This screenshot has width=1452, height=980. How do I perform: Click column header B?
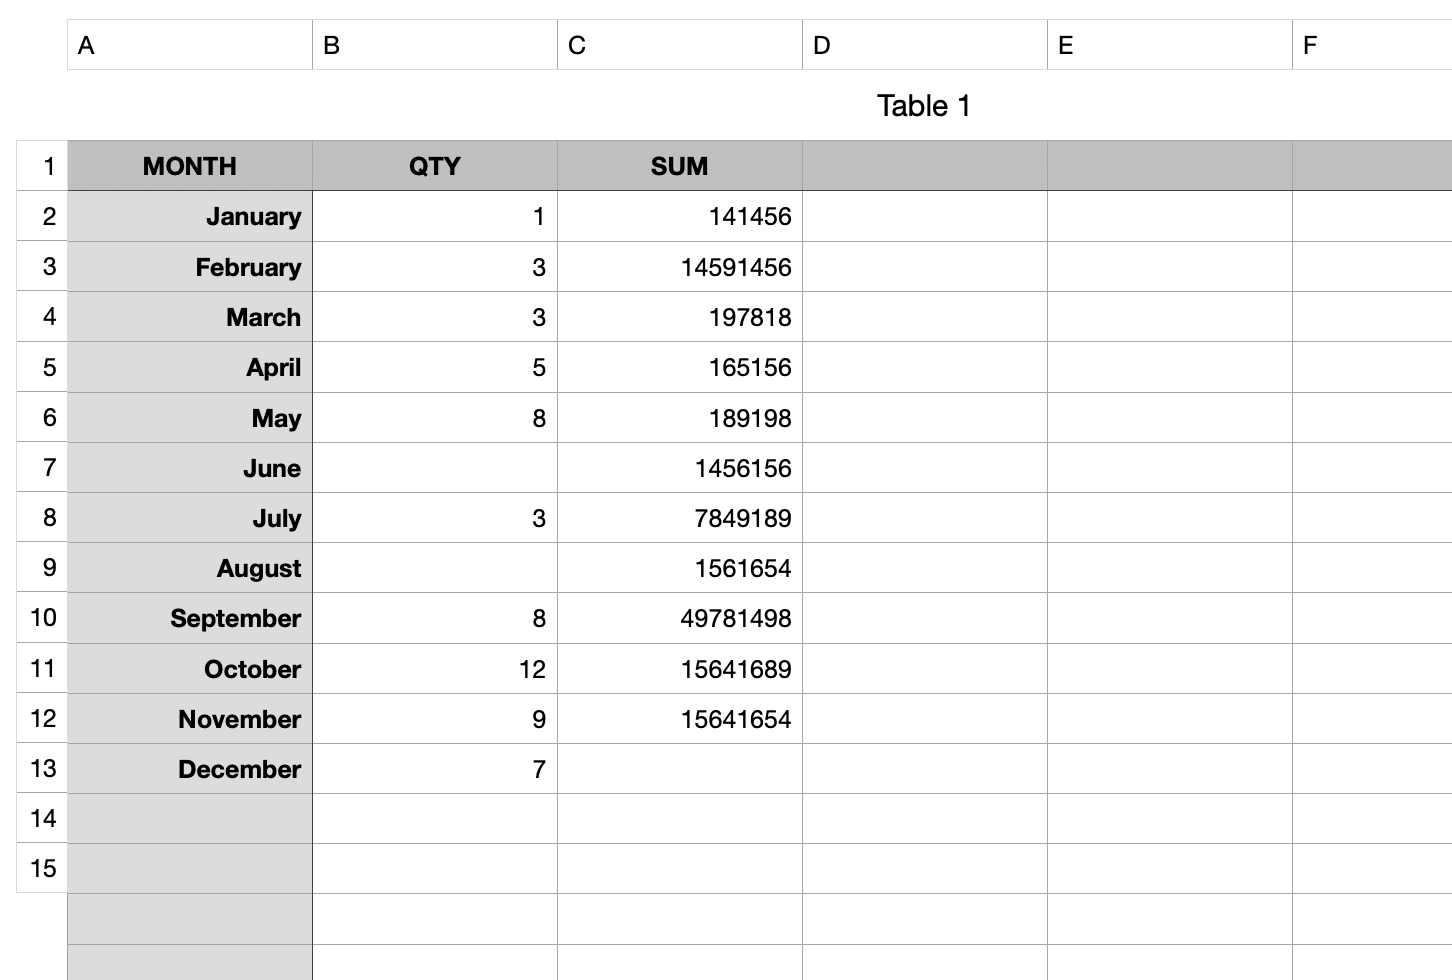[435, 44]
